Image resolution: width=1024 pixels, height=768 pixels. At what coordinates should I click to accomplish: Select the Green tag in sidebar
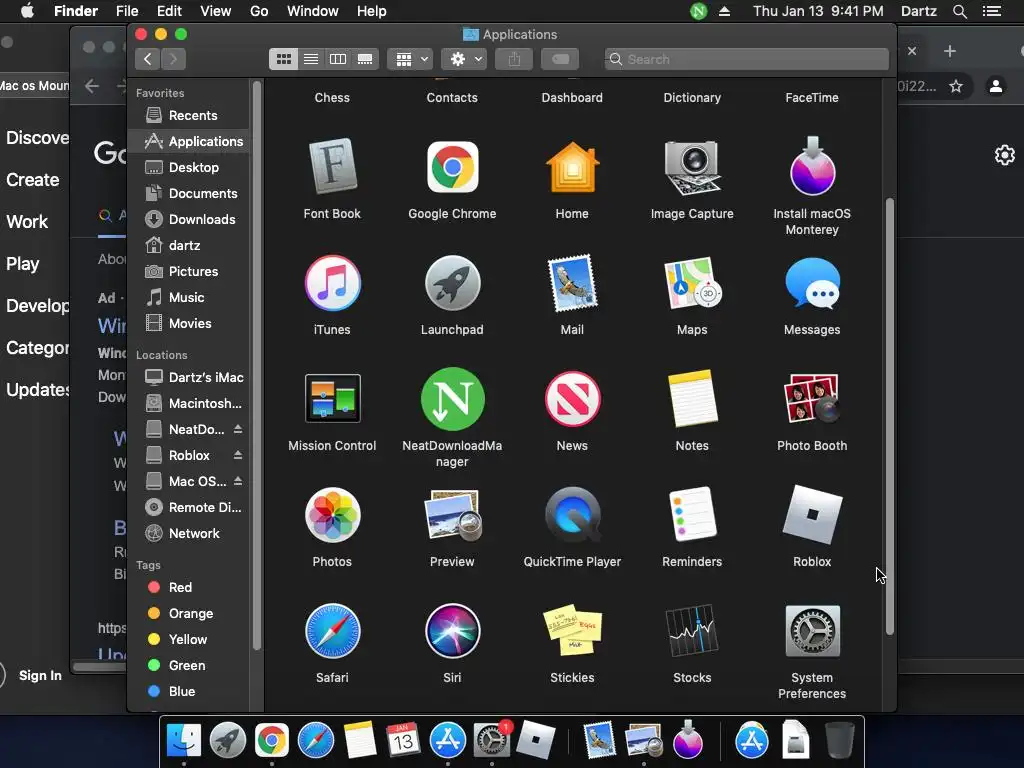[190, 665]
